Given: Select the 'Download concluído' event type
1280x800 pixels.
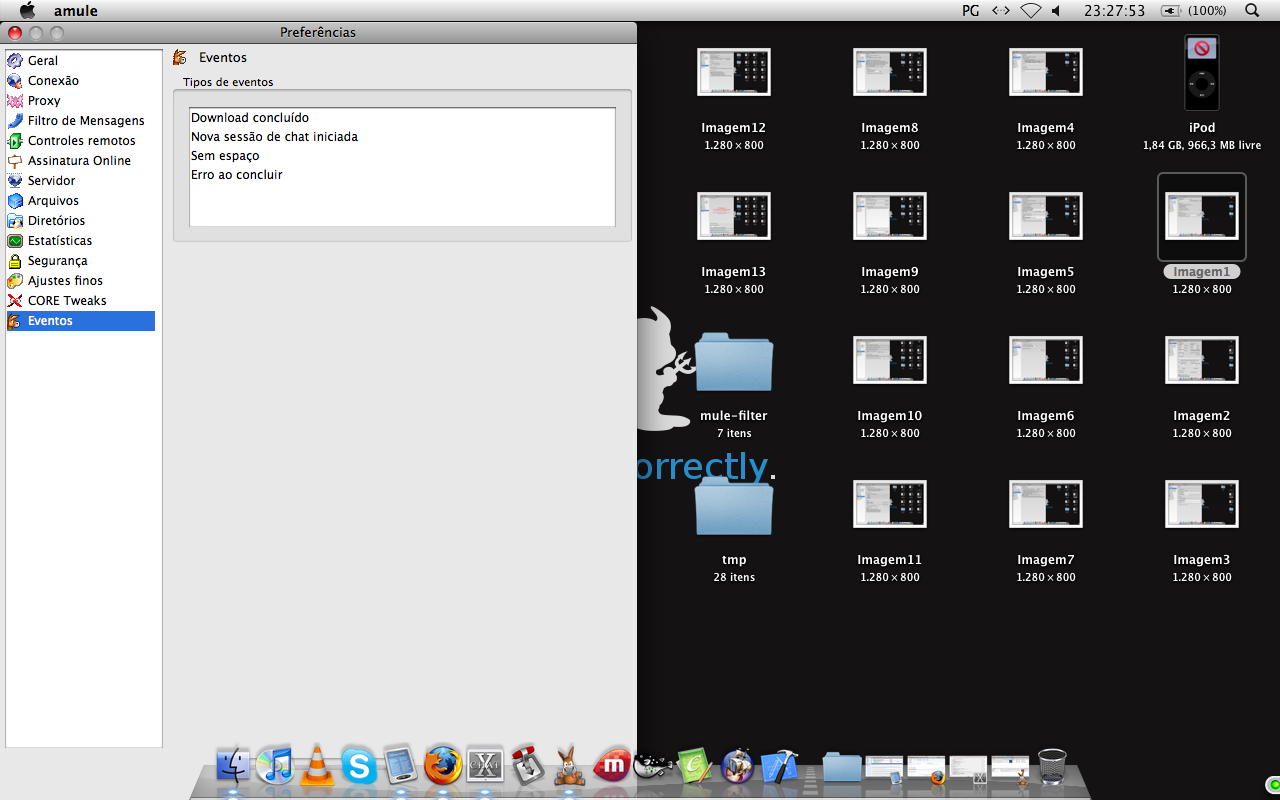Looking at the screenshot, I should (x=250, y=118).
